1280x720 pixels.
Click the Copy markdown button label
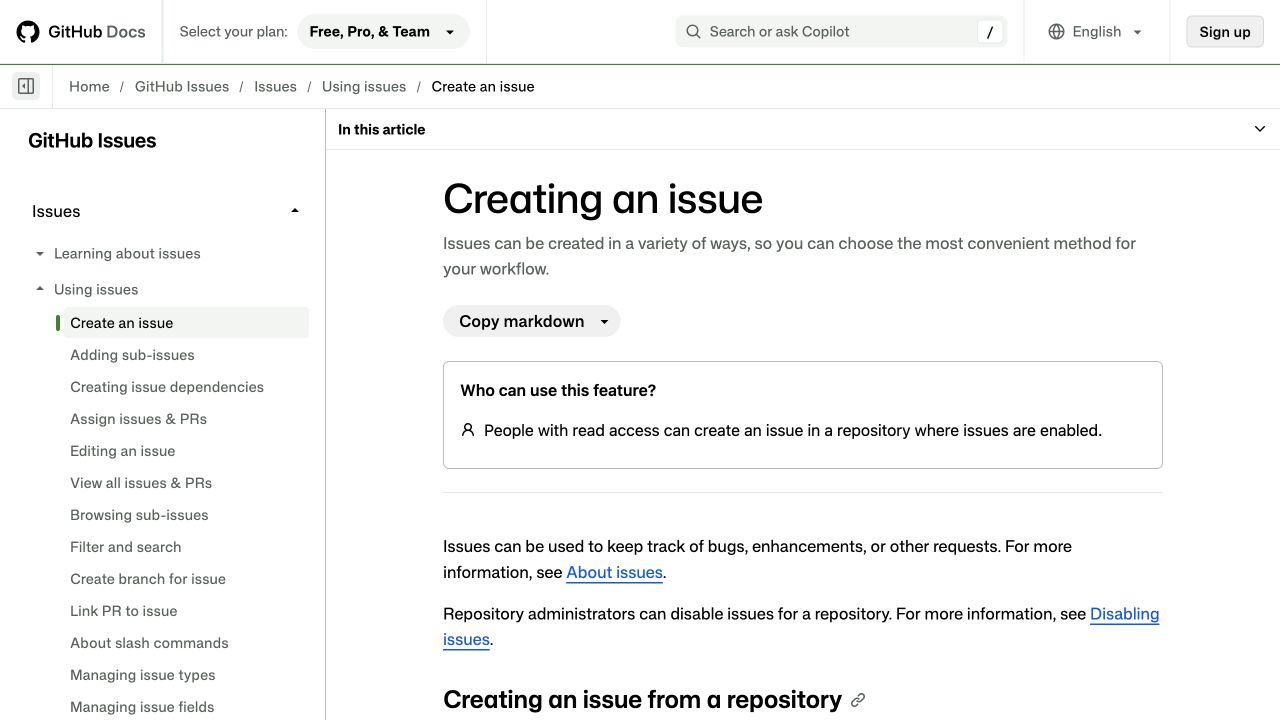click(x=521, y=322)
